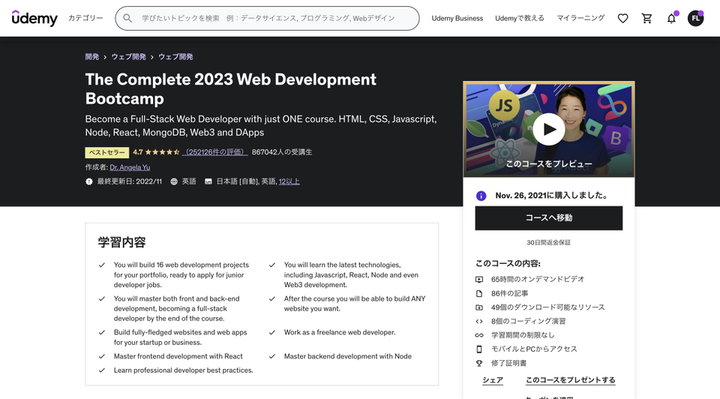Click the coding exercises icon
Screen dimensions: 720x399
click(479, 321)
